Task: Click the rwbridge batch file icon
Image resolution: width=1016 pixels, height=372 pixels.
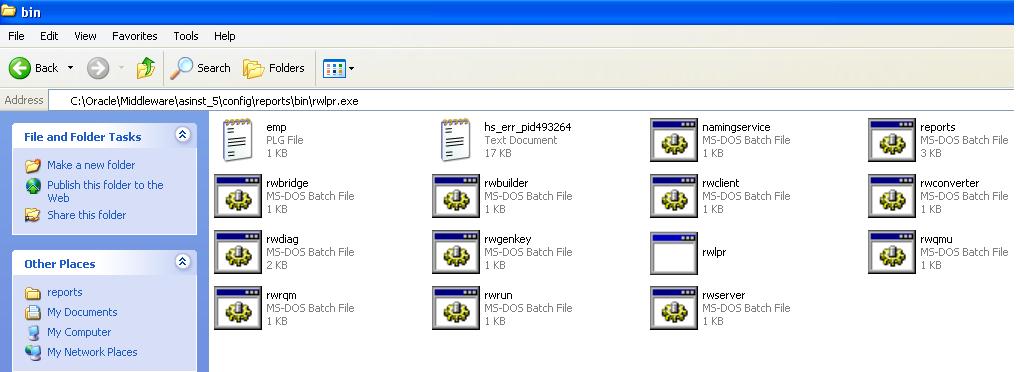Action: 238,196
